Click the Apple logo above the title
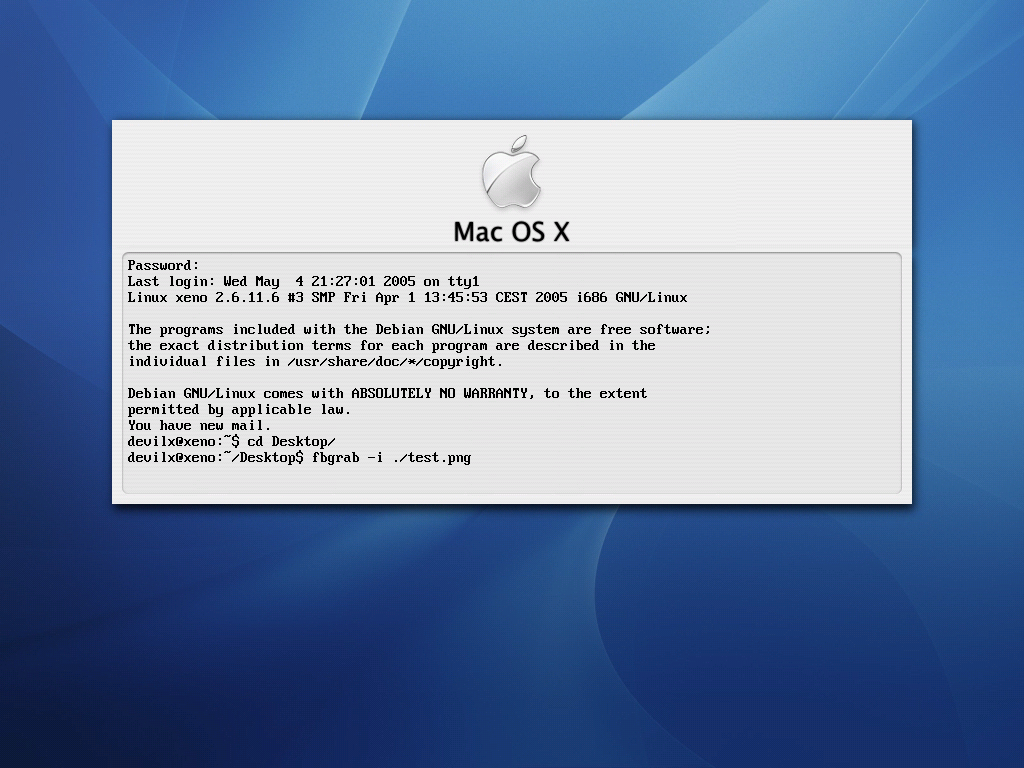Image resolution: width=1024 pixels, height=768 pixels. [511, 172]
